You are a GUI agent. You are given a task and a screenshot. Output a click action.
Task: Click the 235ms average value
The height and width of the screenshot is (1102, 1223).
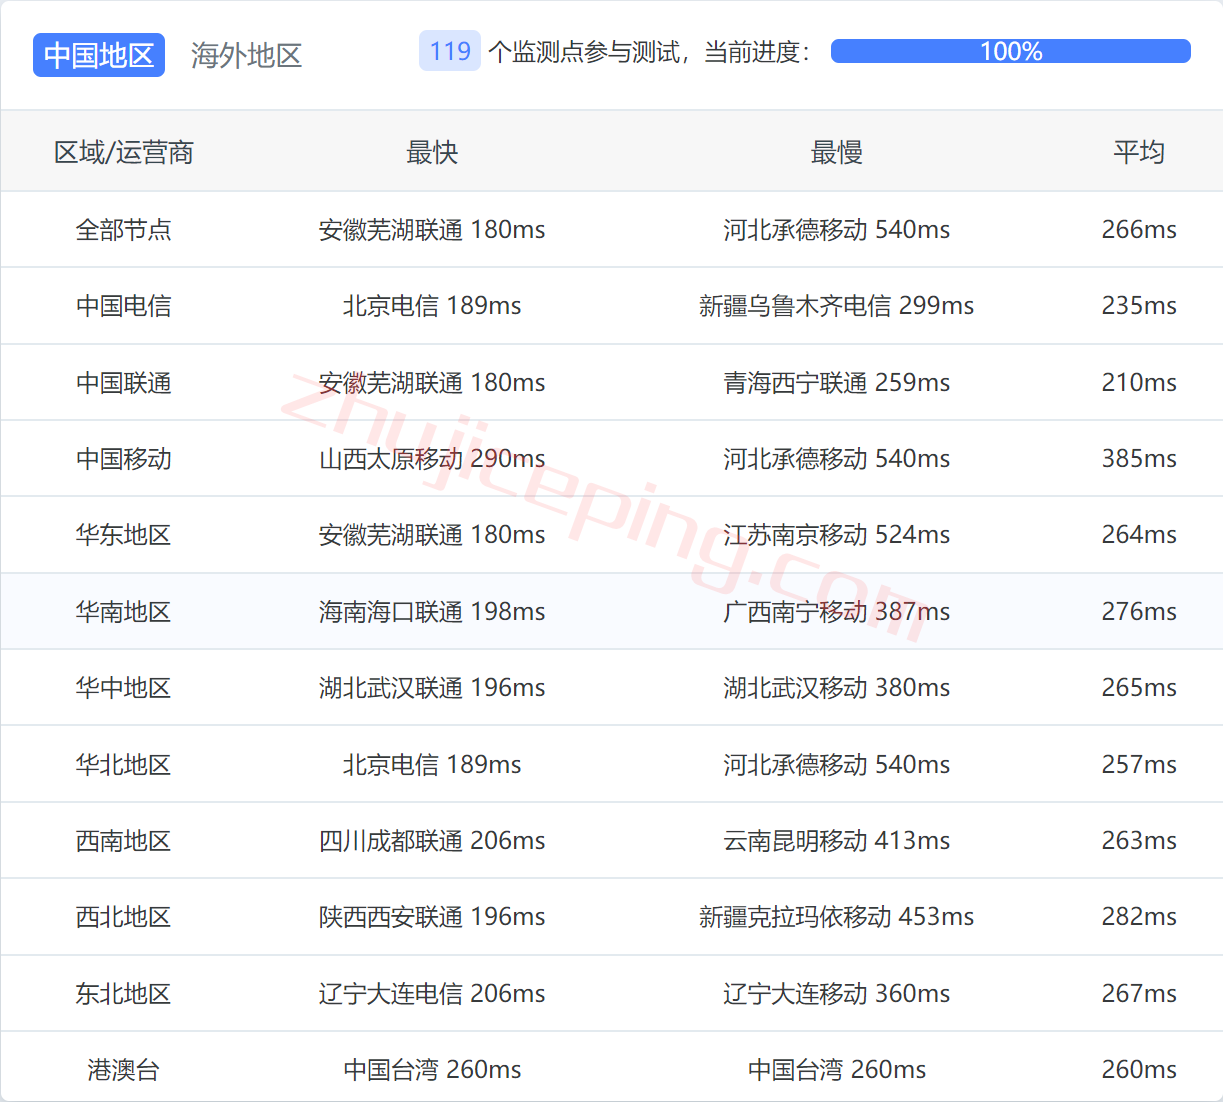coord(1139,305)
